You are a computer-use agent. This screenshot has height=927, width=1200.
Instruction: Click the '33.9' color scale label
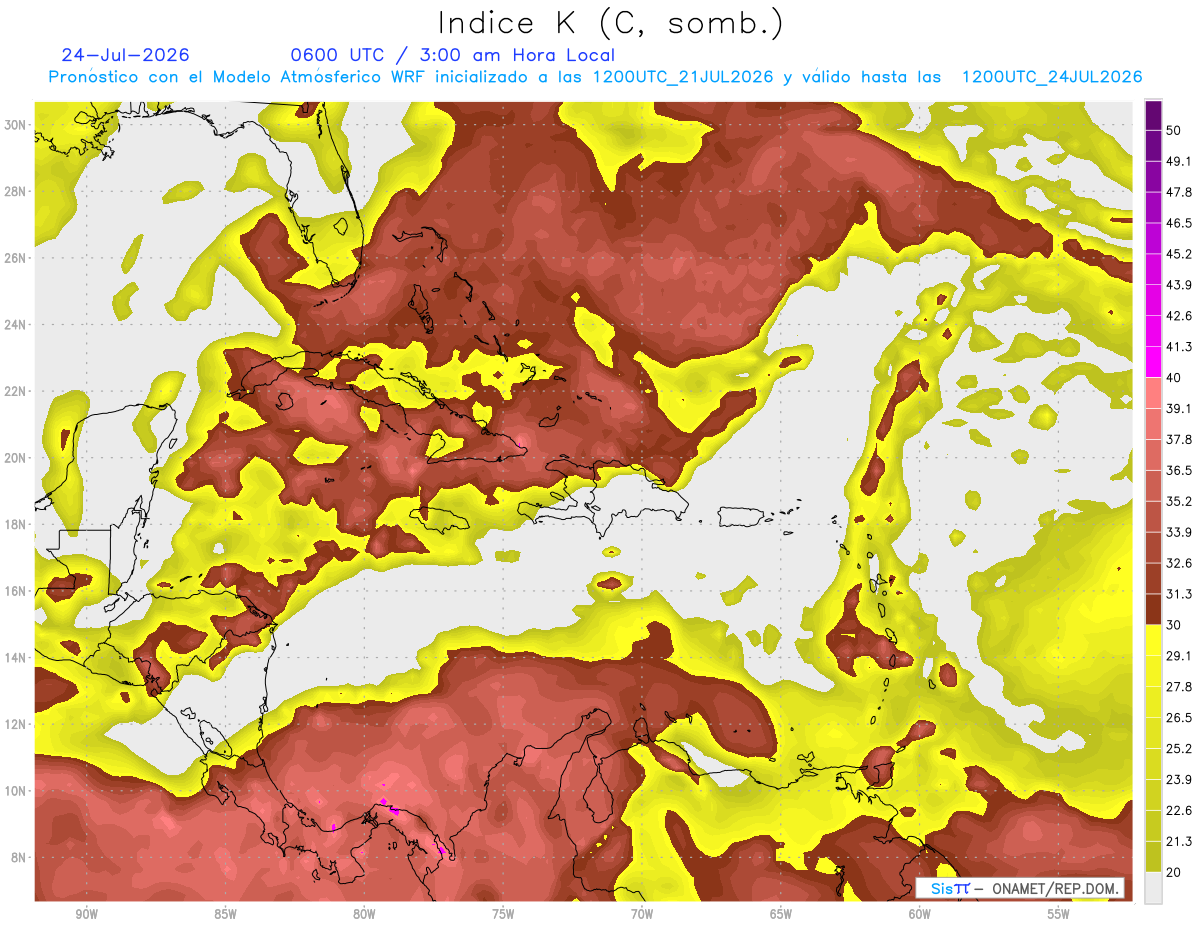coord(1178,532)
